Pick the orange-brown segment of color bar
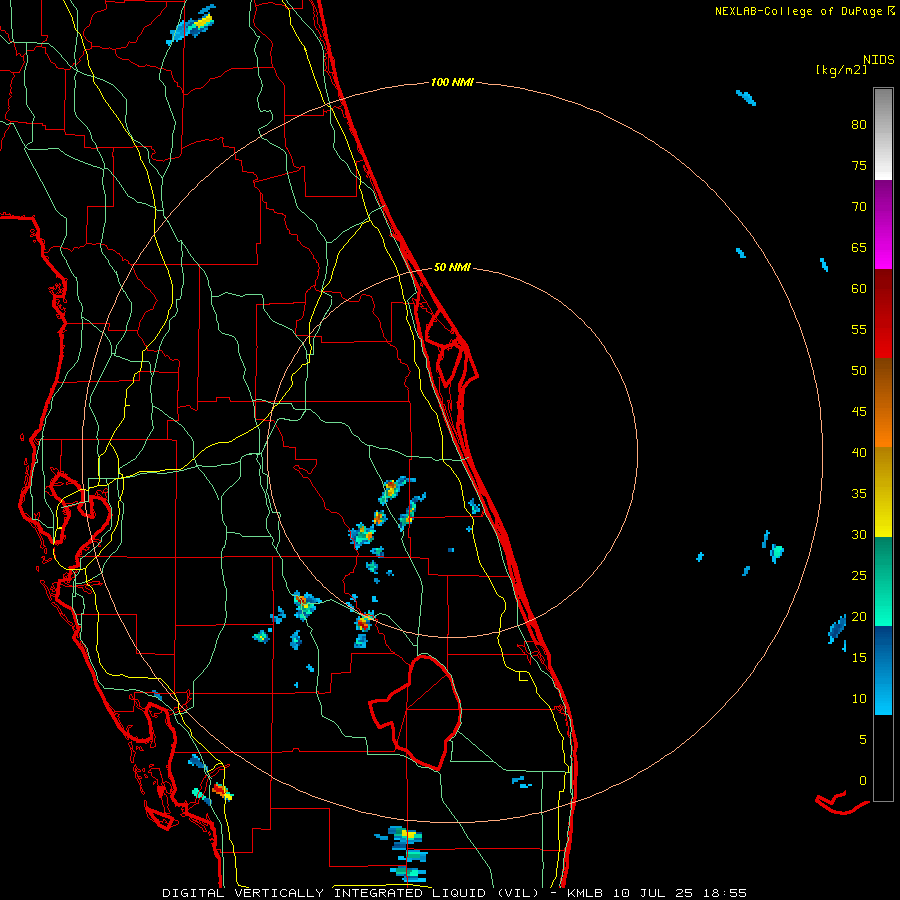Image resolution: width=900 pixels, height=900 pixels. 883,403
